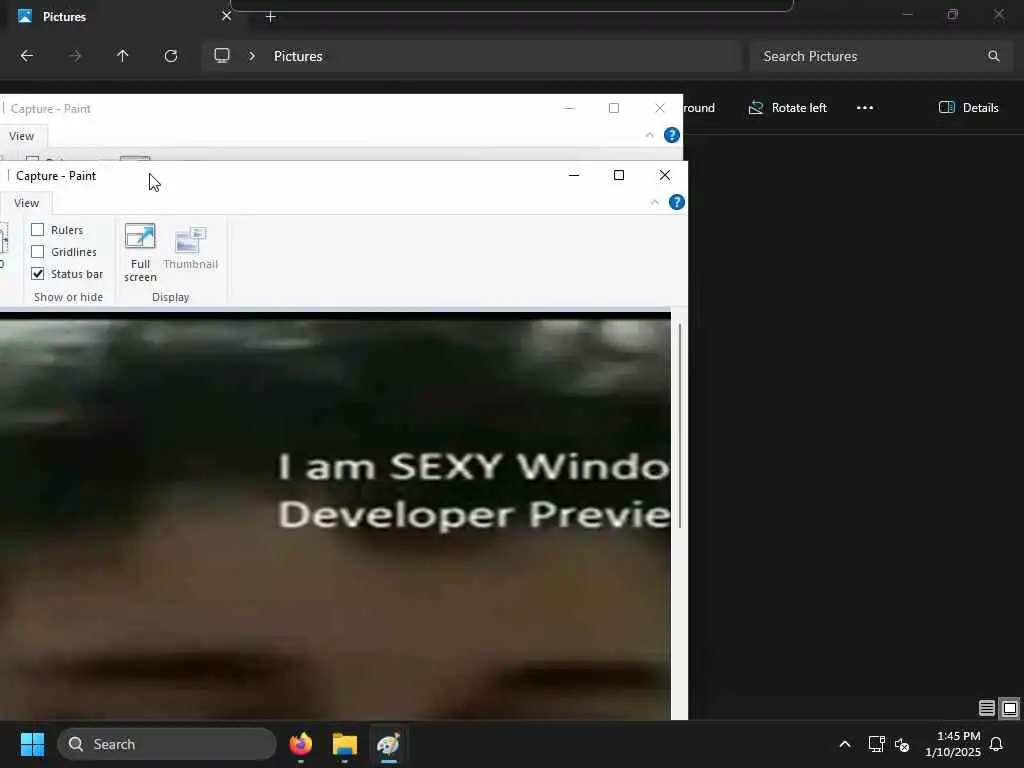Click the front Capture - Paint title text
This screenshot has width=1024, height=768.
56,176
